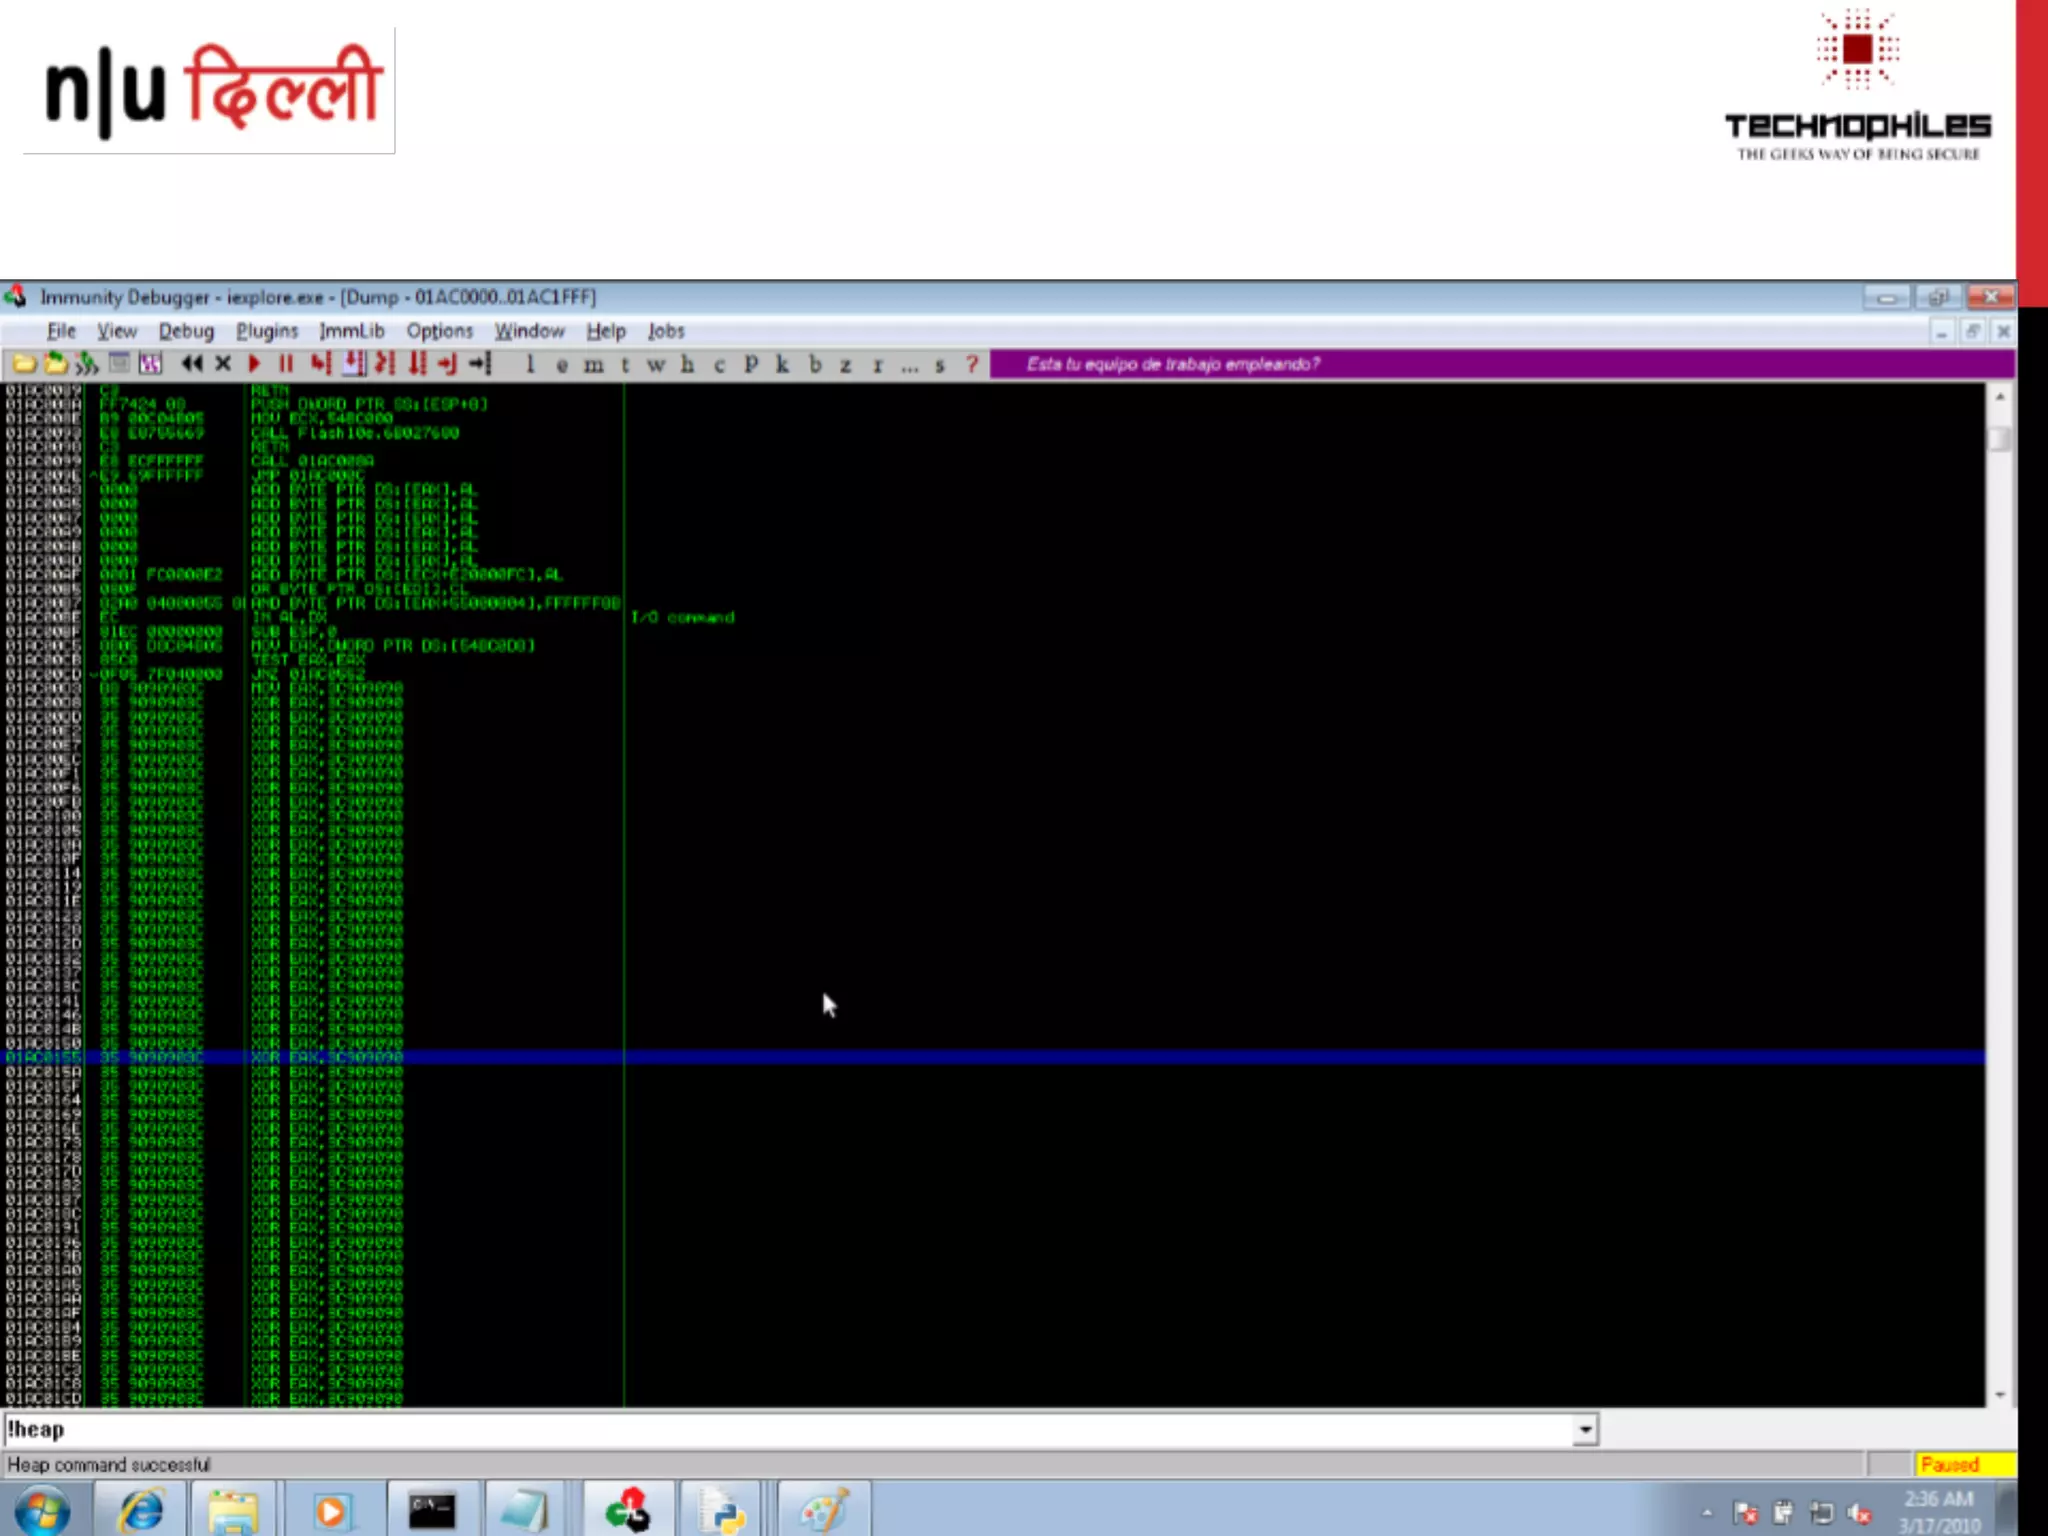Click the red question mark help icon
Image resolution: width=2048 pixels, height=1536 pixels.
[971, 365]
